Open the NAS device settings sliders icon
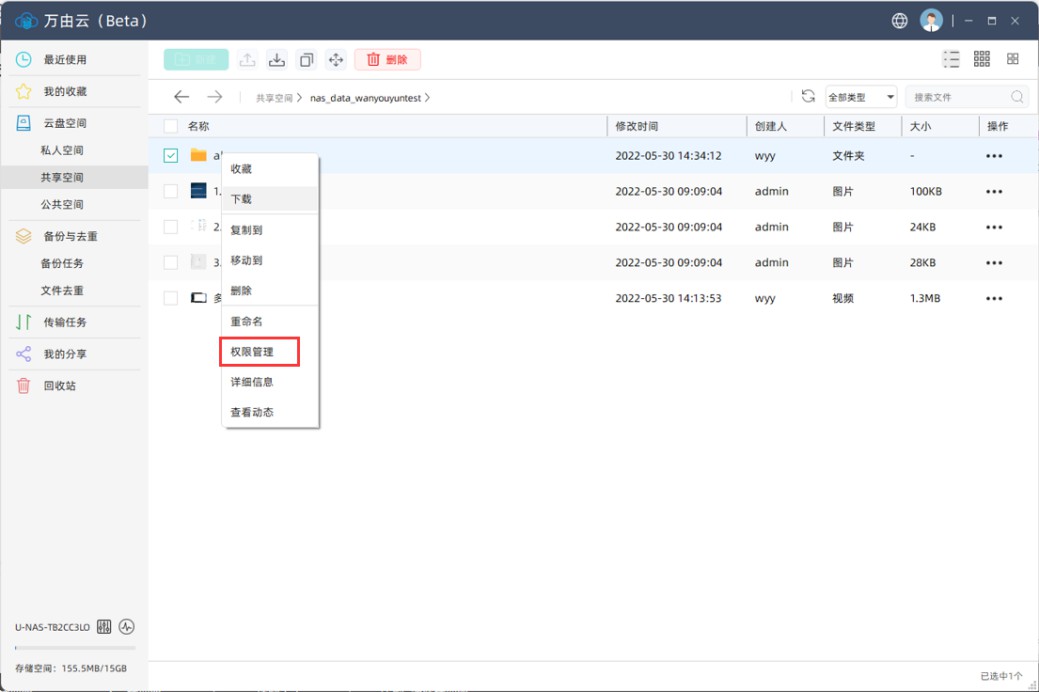The width and height of the screenshot is (1039, 692). [x=104, y=627]
